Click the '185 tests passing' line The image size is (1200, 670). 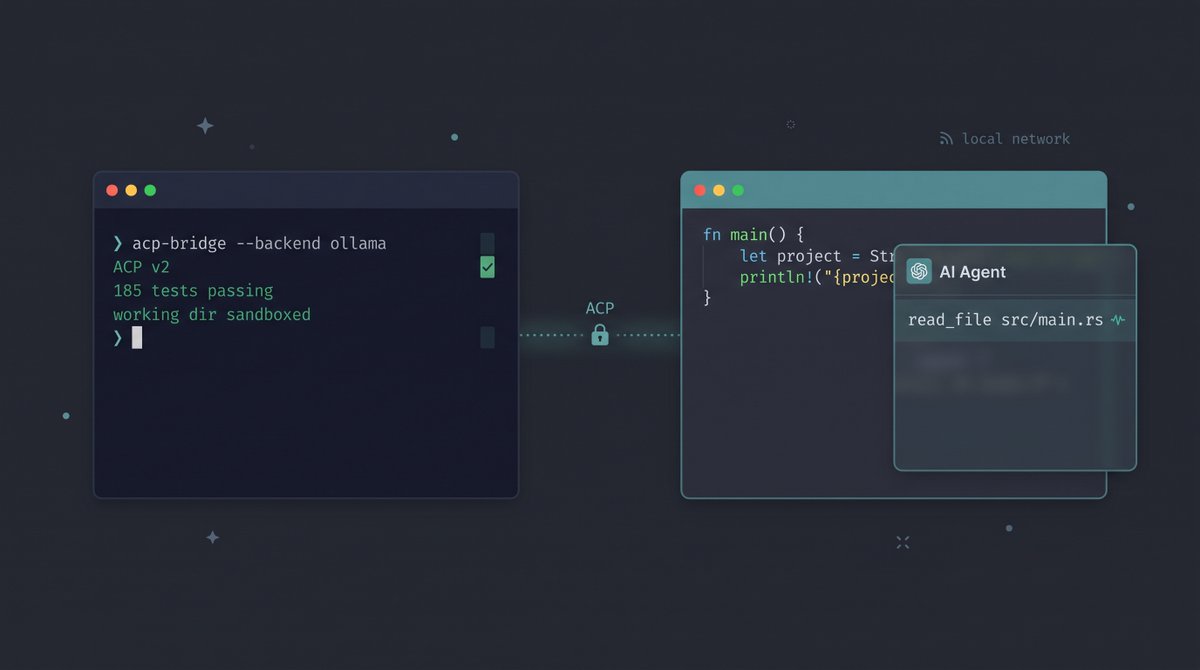pyautogui.click(x=193, y=291)
